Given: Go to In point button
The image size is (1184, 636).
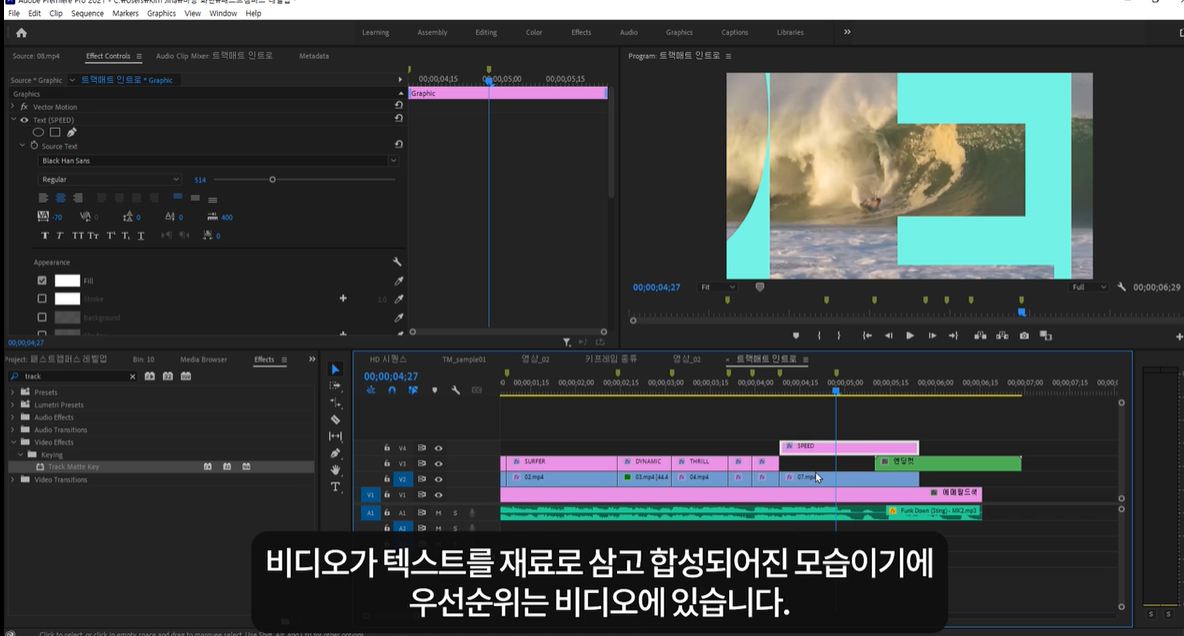Looking at the screenshot, I should pos(868,335).
